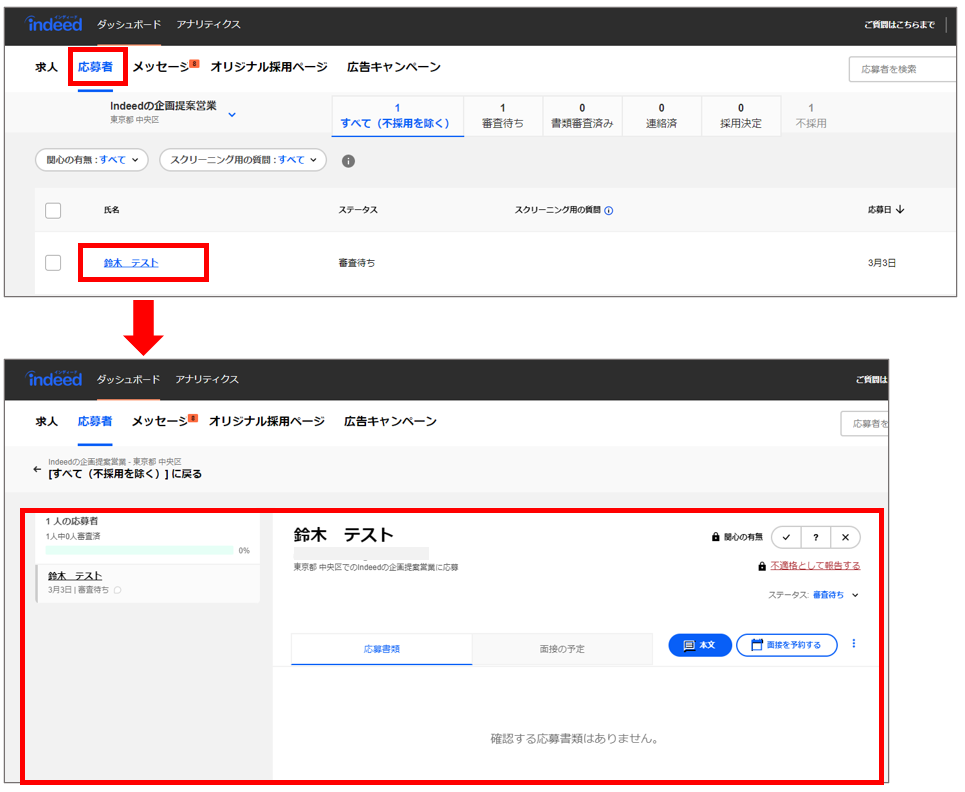Click the back arrow beside に戻る
Screen dimensions: 965x792
point(37,469)
